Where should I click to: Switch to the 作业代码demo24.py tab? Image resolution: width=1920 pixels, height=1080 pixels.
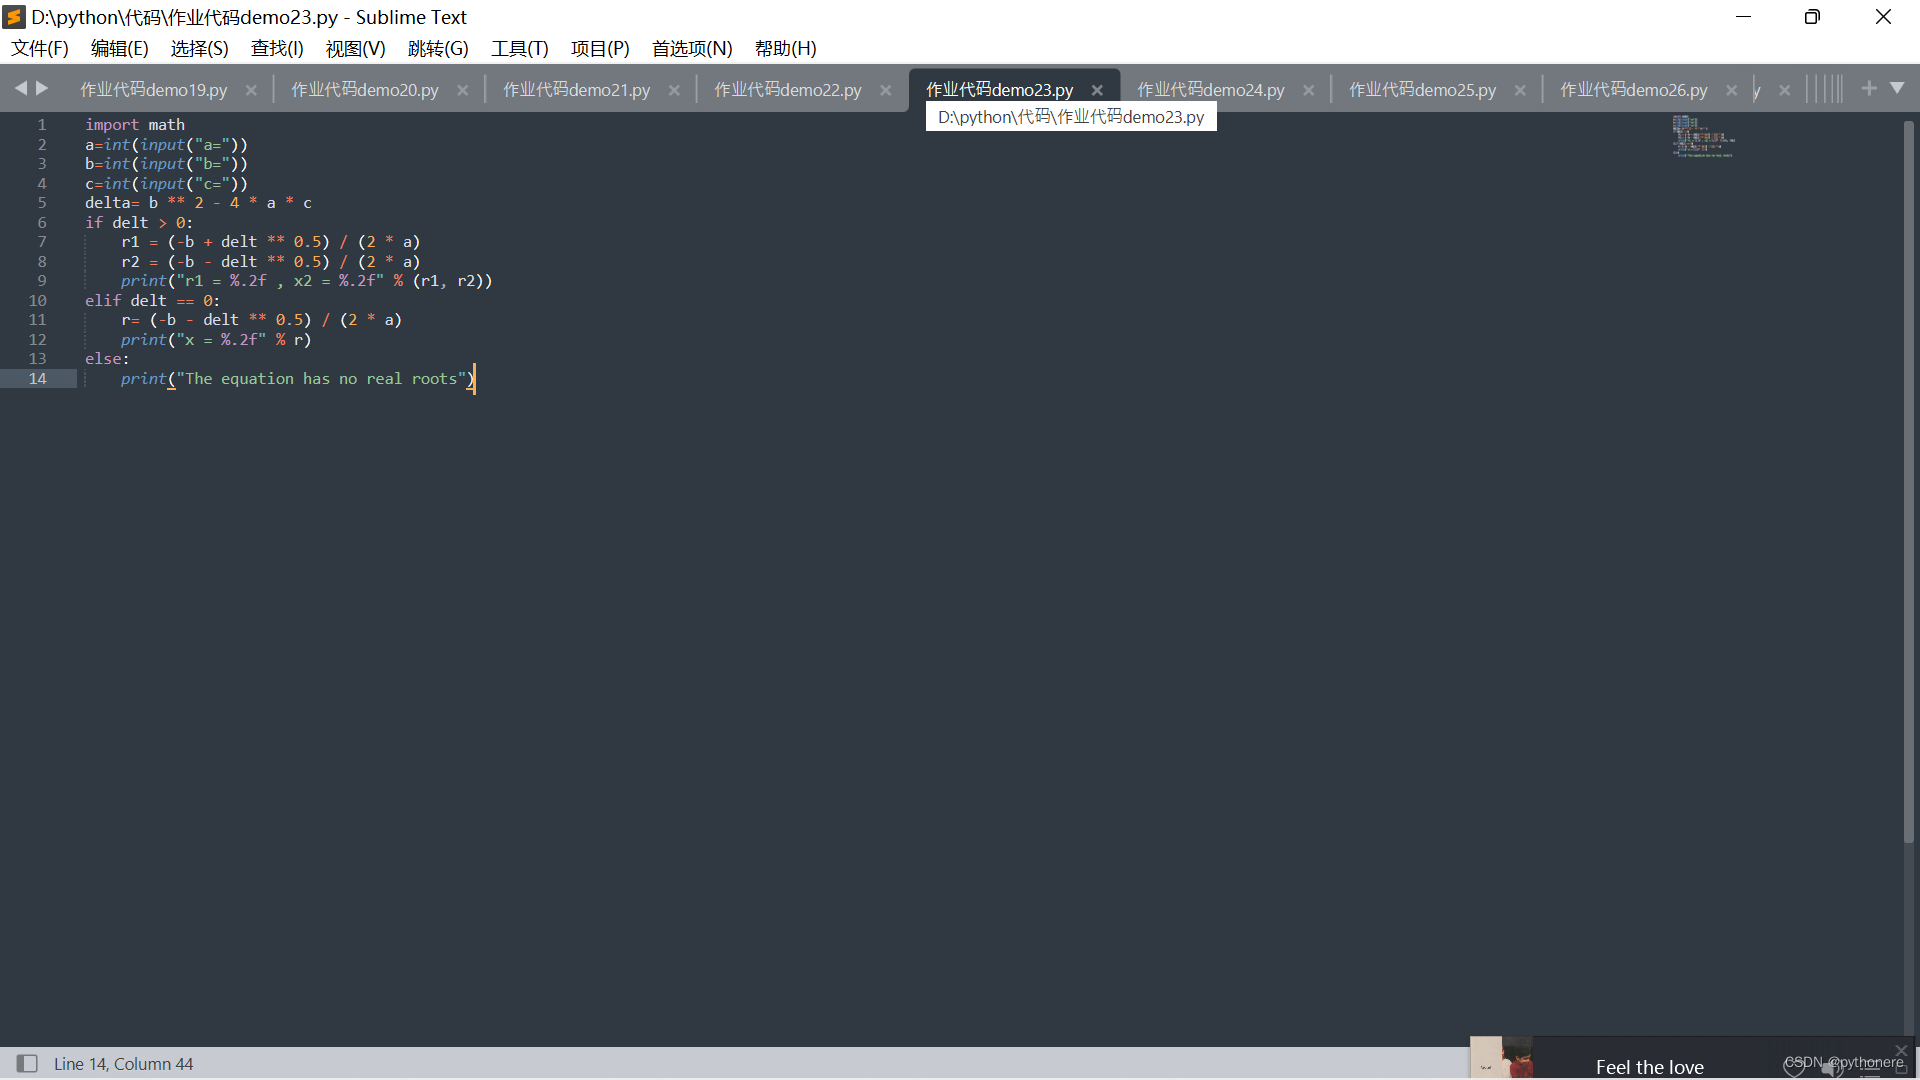pos(1210,89)
